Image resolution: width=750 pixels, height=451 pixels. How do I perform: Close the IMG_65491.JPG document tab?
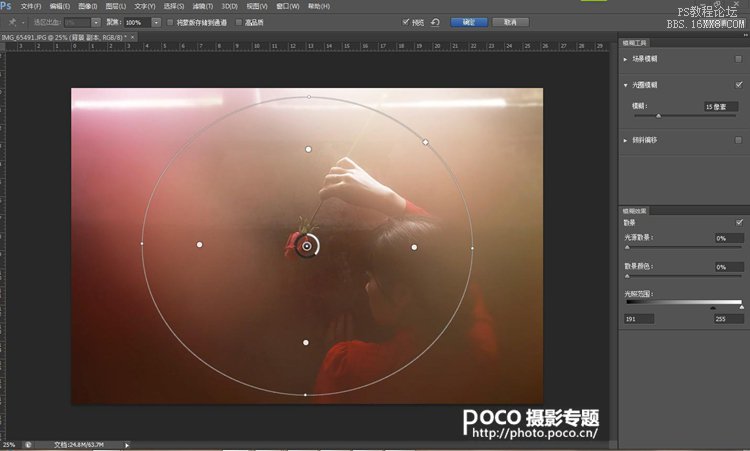click(x=132, y=37)
